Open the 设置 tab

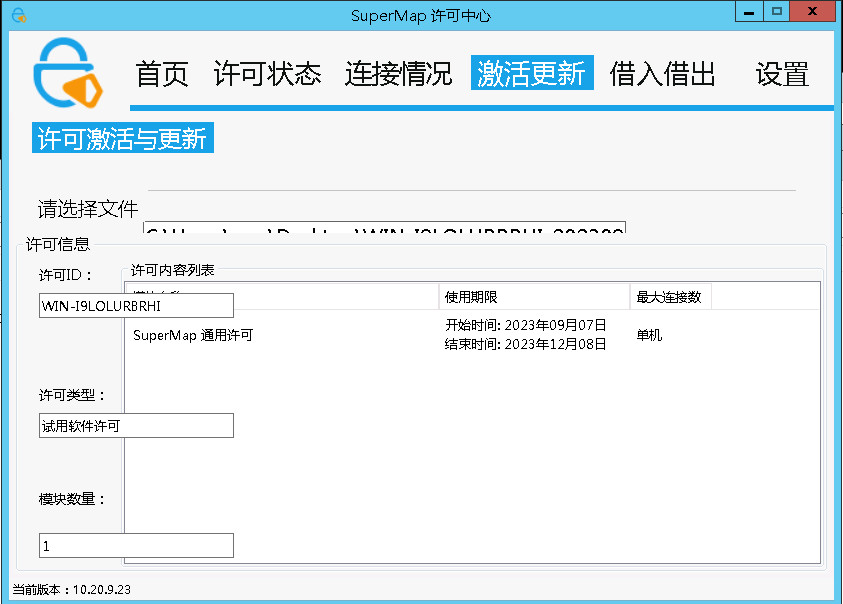(x=782, y=74)
